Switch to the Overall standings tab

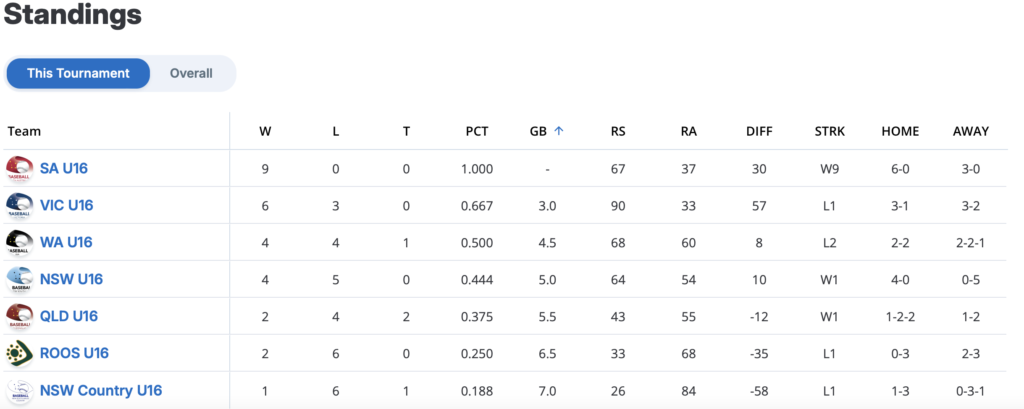[191, 73]
